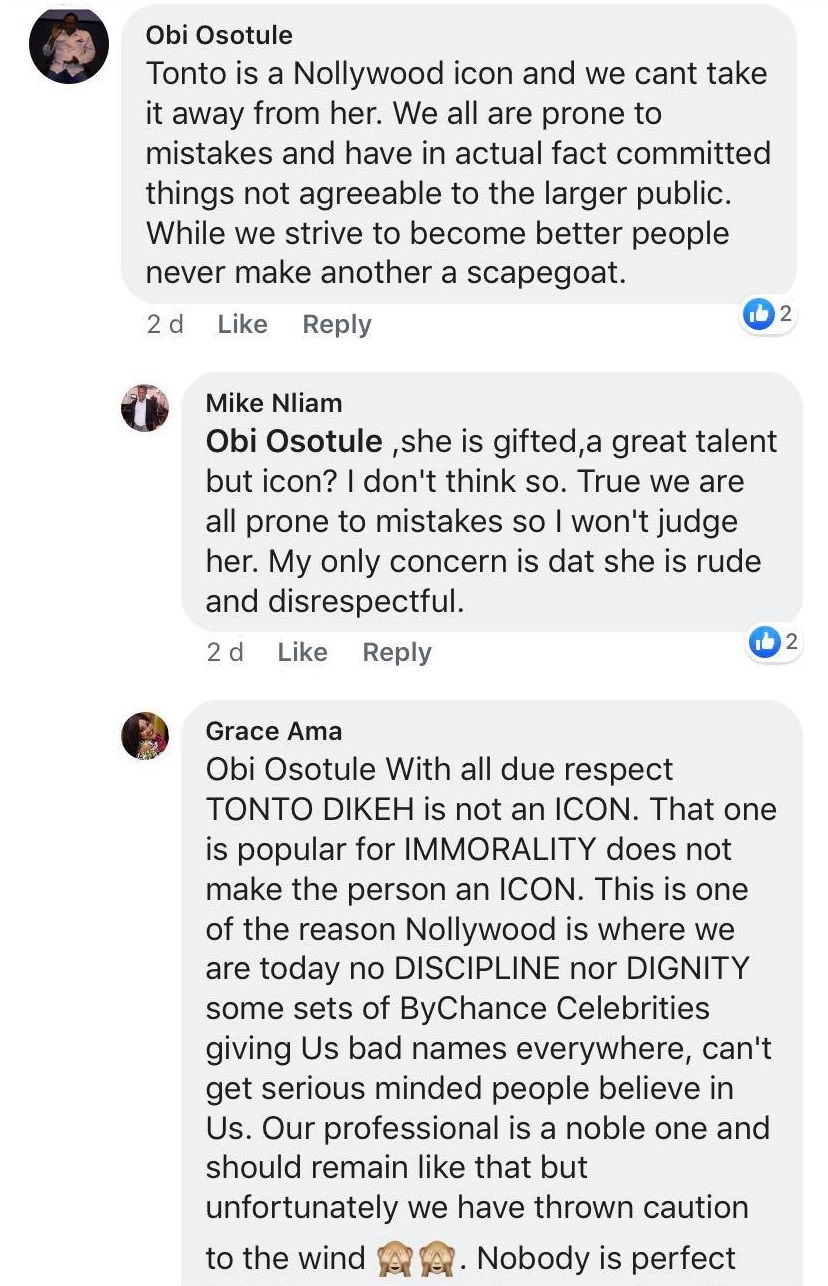
Task: Open the Mike Nliam author name link
Action: (x=274, y=403)
